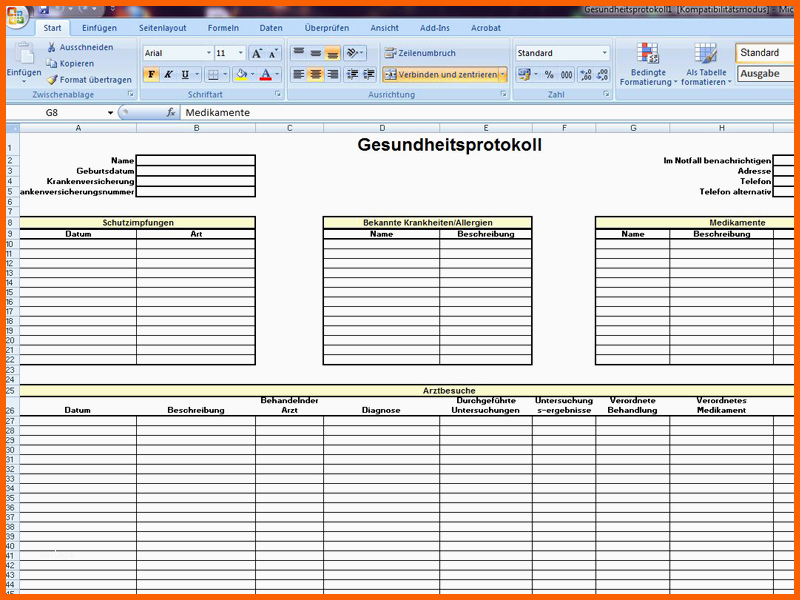This screenshot has height=600, width=800.
Task: Click the Einfügen clipboard icon
Action: click(x=23, y=54)
